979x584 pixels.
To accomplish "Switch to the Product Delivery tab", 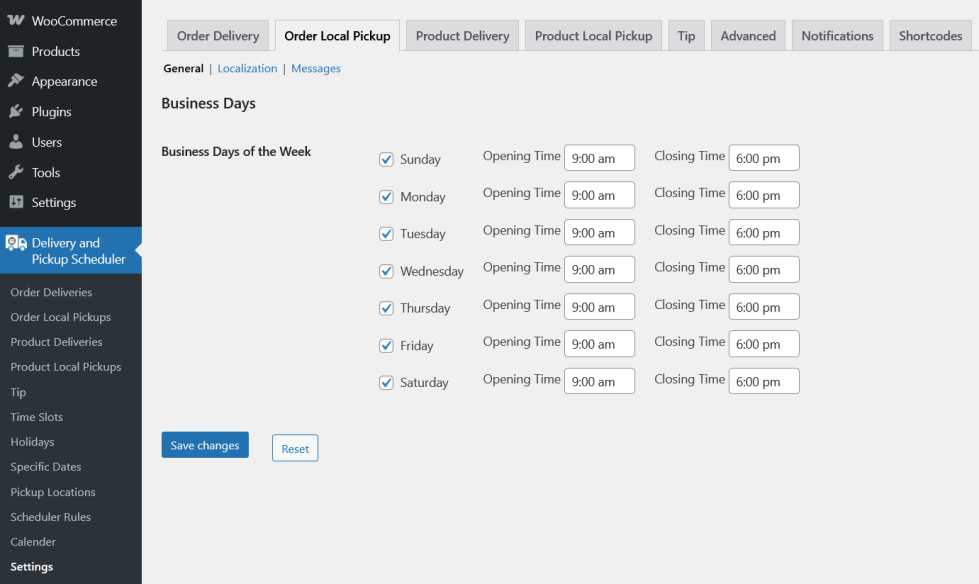I will click(462, 36).
